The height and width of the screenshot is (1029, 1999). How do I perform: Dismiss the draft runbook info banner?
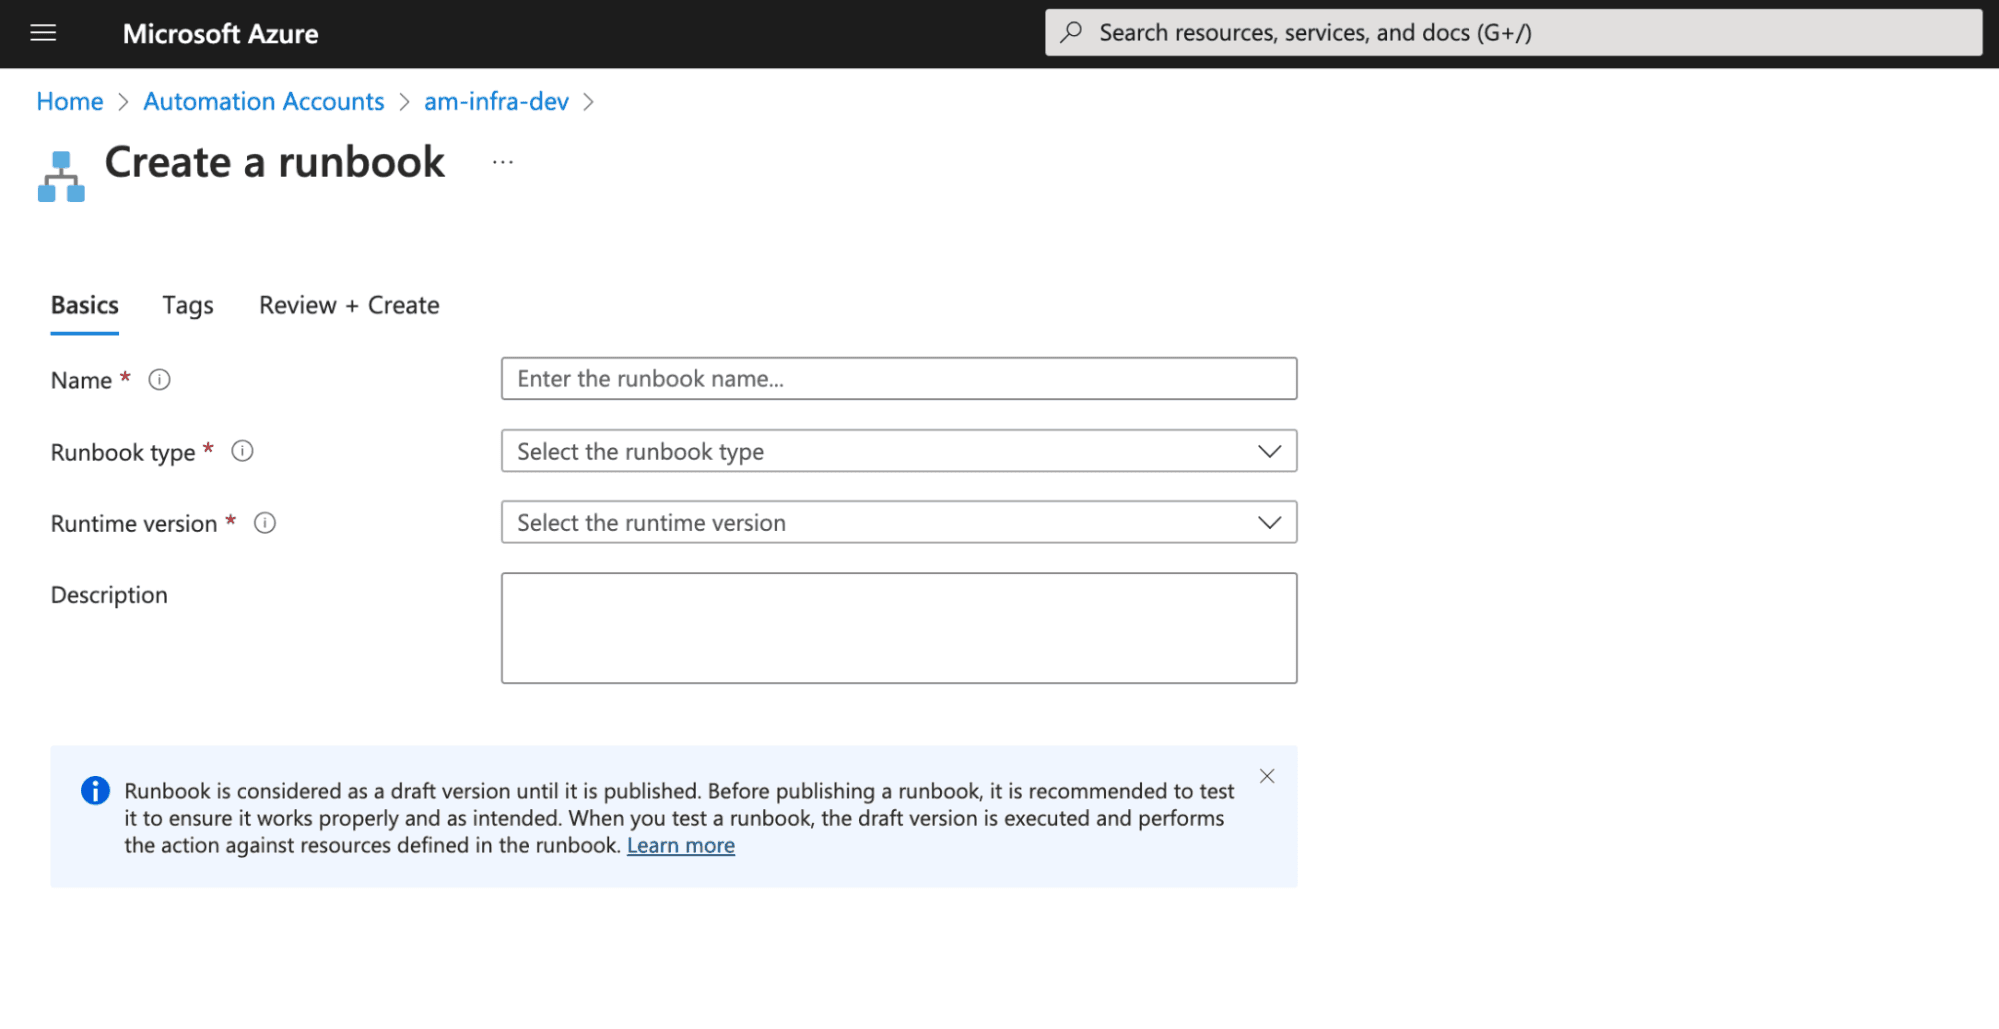pos(1266,776)
